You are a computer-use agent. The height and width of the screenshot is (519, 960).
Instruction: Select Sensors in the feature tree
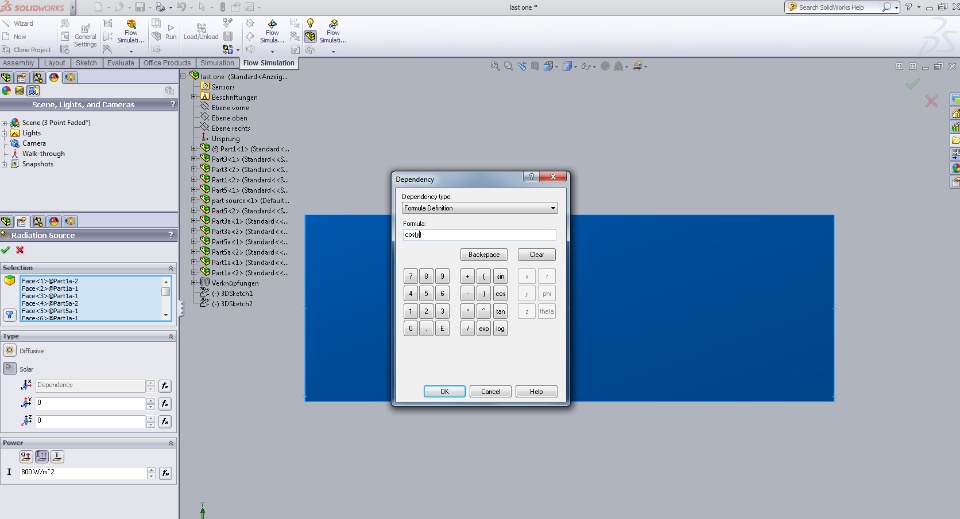[223, 87]
